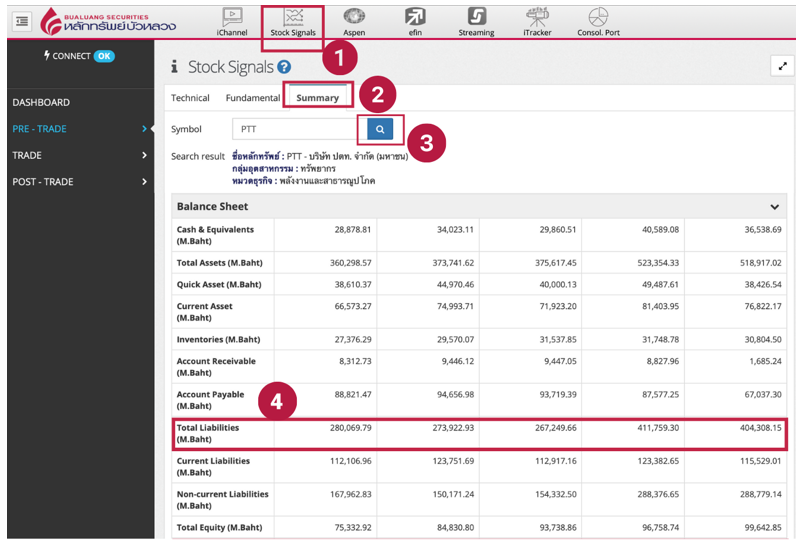Select the Total Liabilities row label
The image size is (803, 549).
207,433
